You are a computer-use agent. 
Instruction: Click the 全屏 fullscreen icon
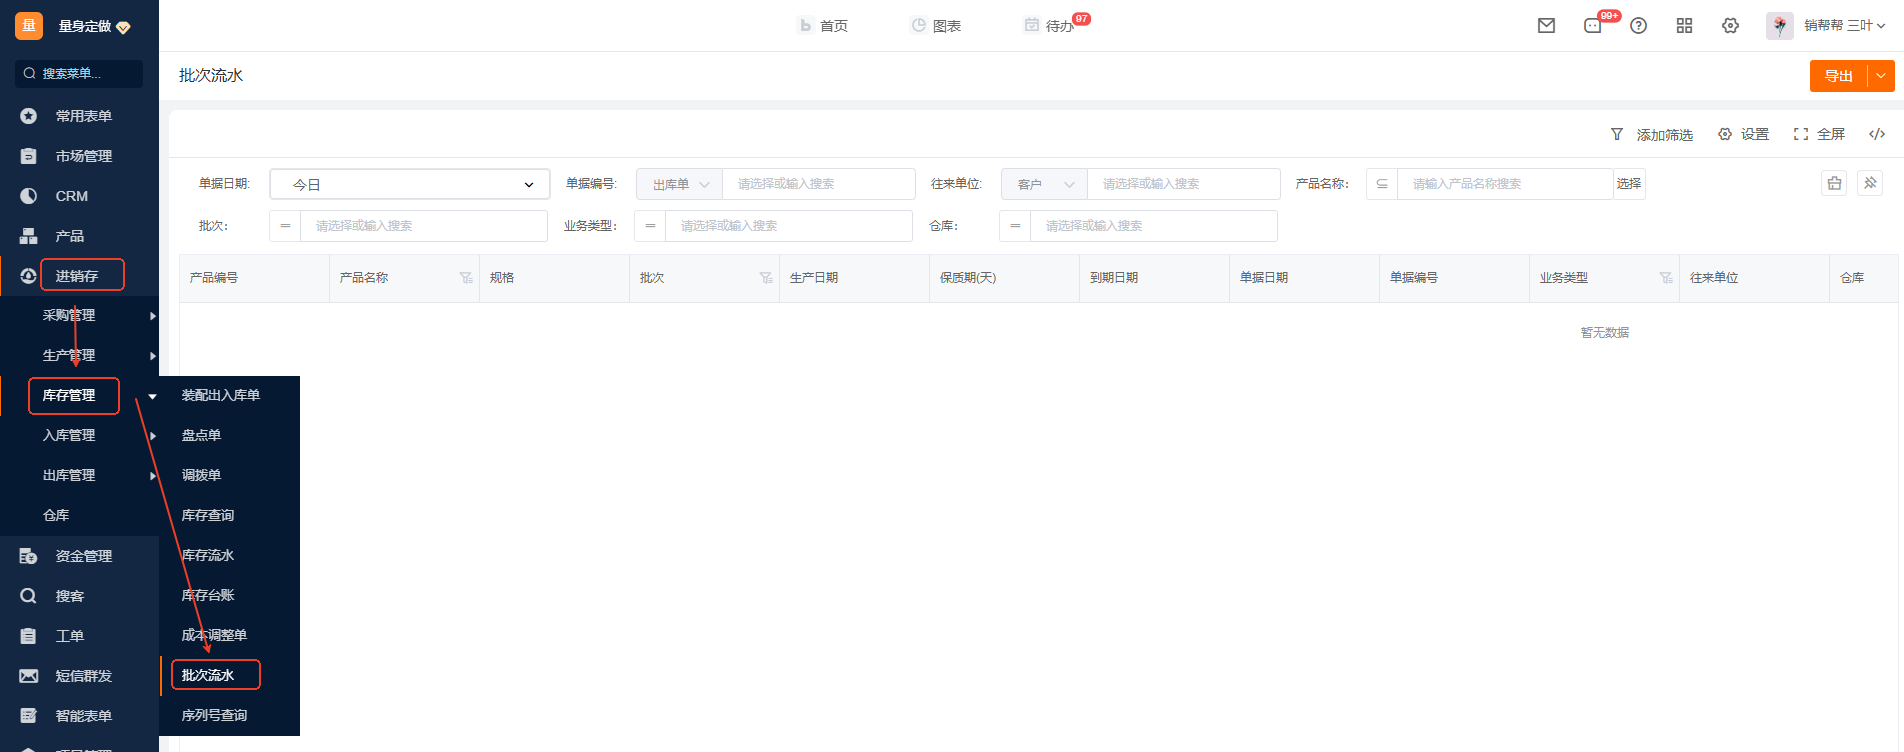tap(1801, 134)
